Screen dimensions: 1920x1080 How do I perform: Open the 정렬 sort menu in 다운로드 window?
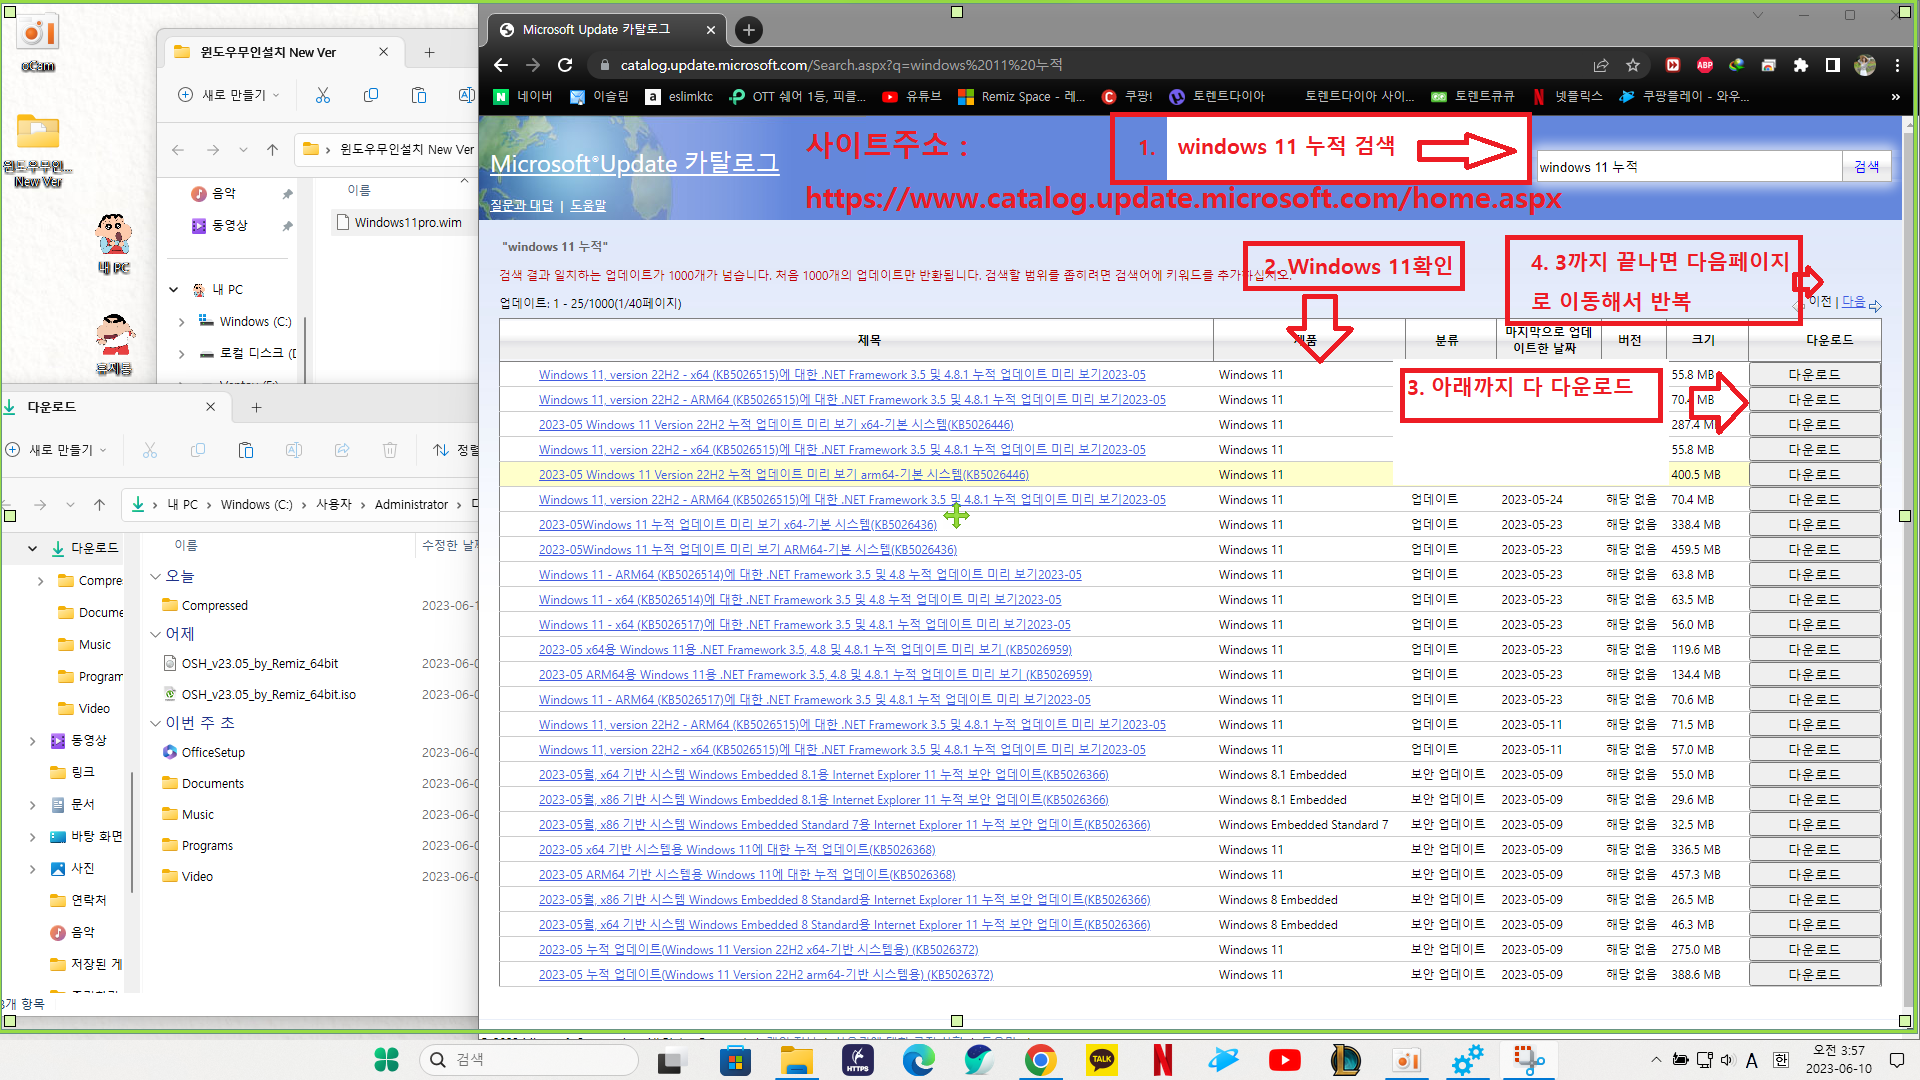click(x=456, y=450)
